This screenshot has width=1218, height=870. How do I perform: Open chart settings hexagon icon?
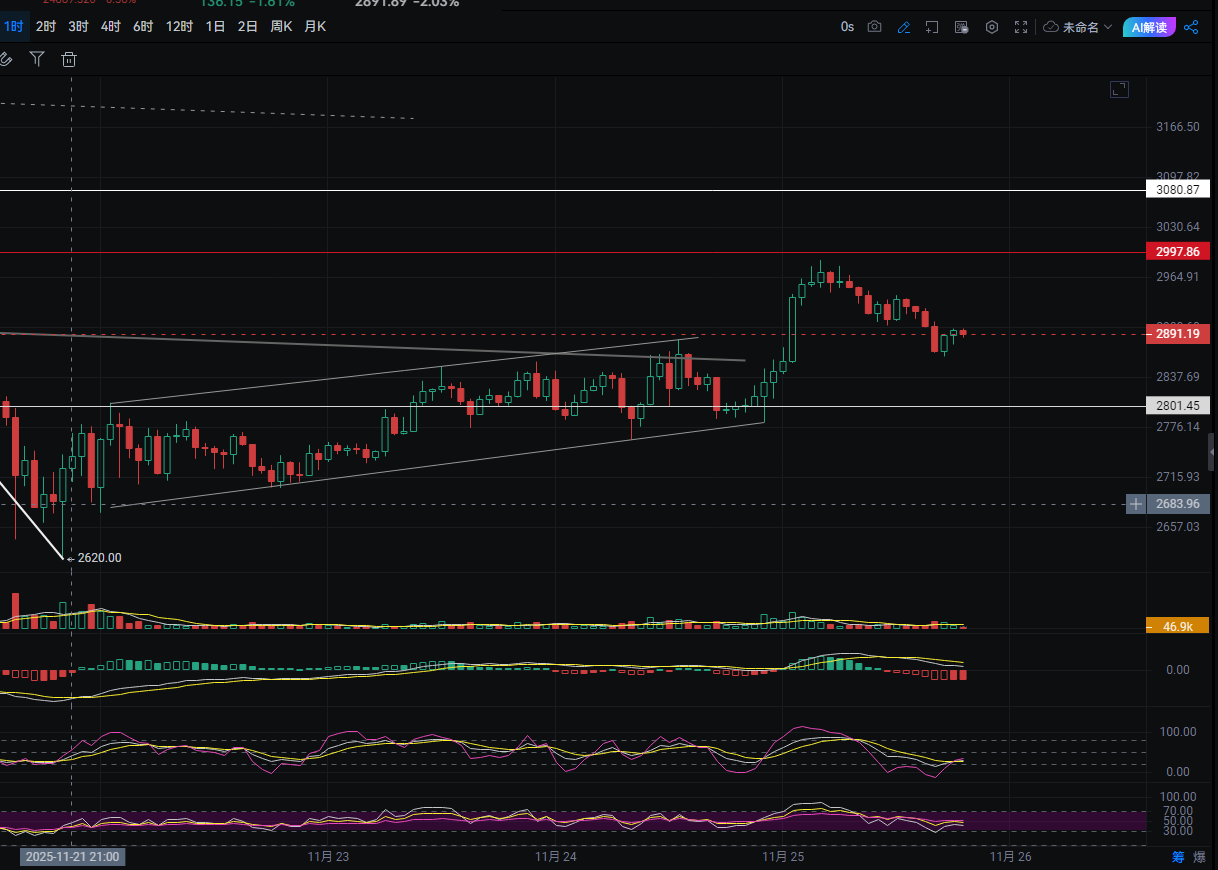tap(992, 27)
